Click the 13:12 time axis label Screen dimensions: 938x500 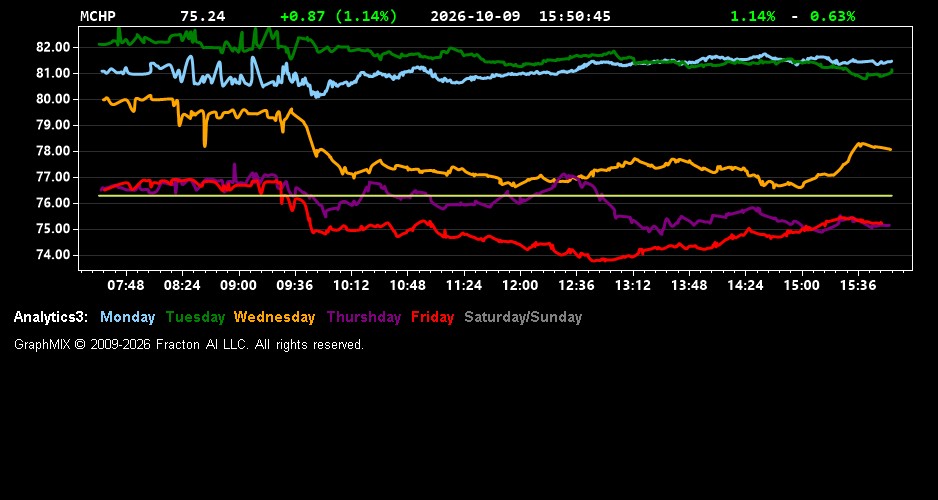[x=633, y=286]
